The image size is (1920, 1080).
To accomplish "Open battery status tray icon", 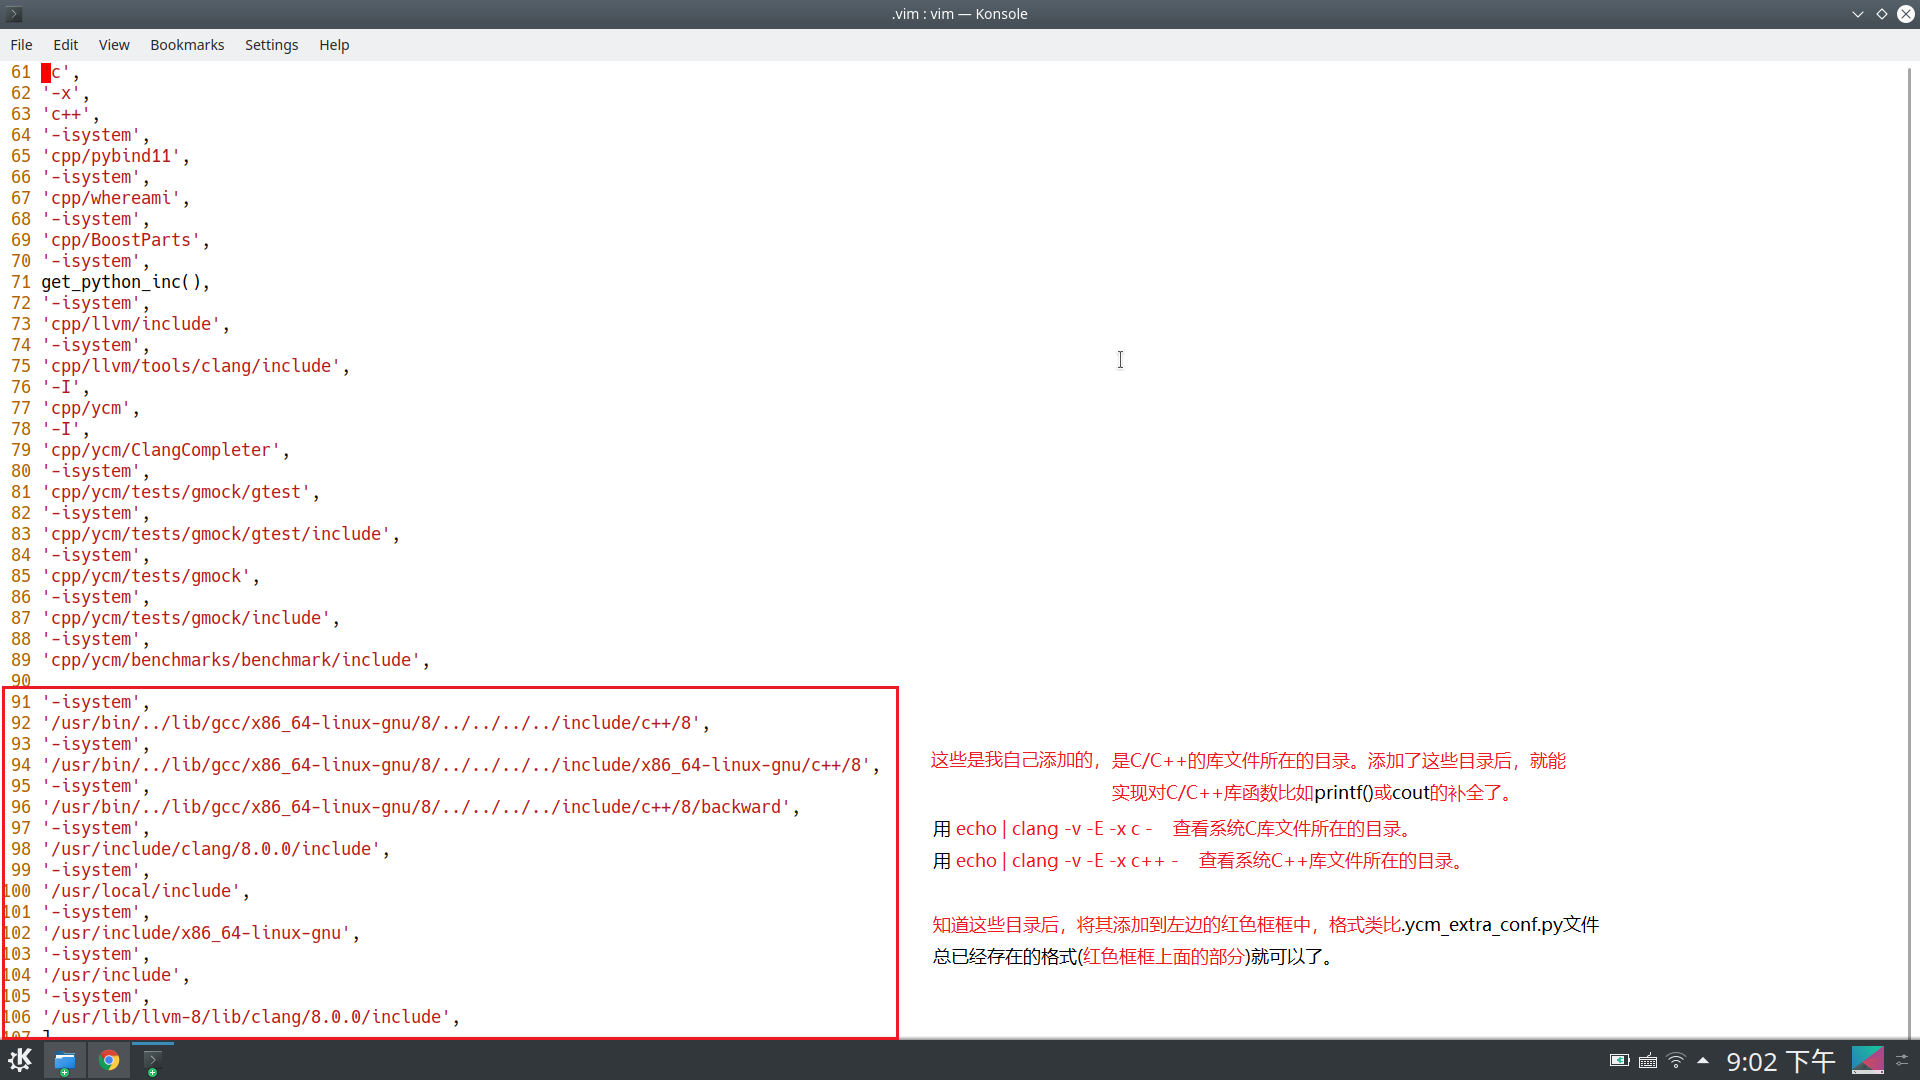I will coord(1619,1060).
